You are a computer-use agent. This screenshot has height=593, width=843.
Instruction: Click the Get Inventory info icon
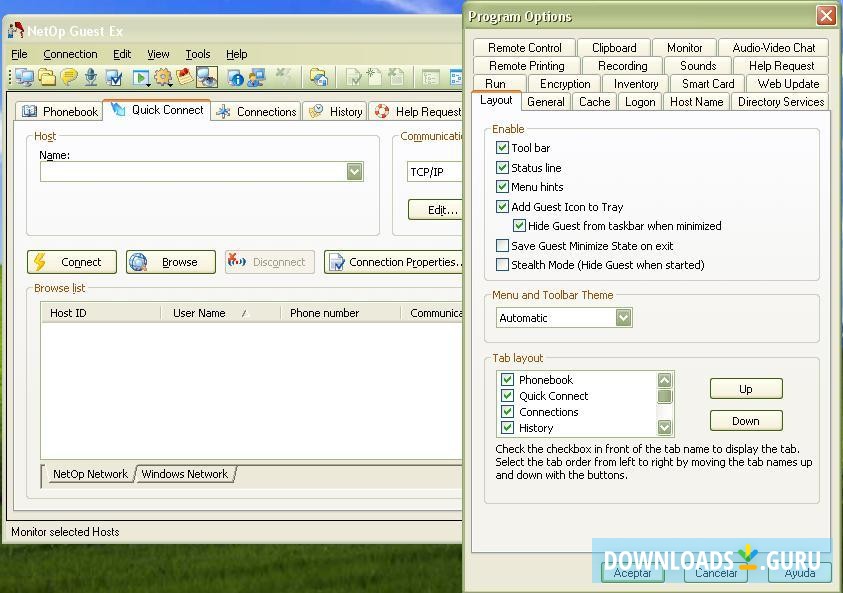tap(235, 77)
